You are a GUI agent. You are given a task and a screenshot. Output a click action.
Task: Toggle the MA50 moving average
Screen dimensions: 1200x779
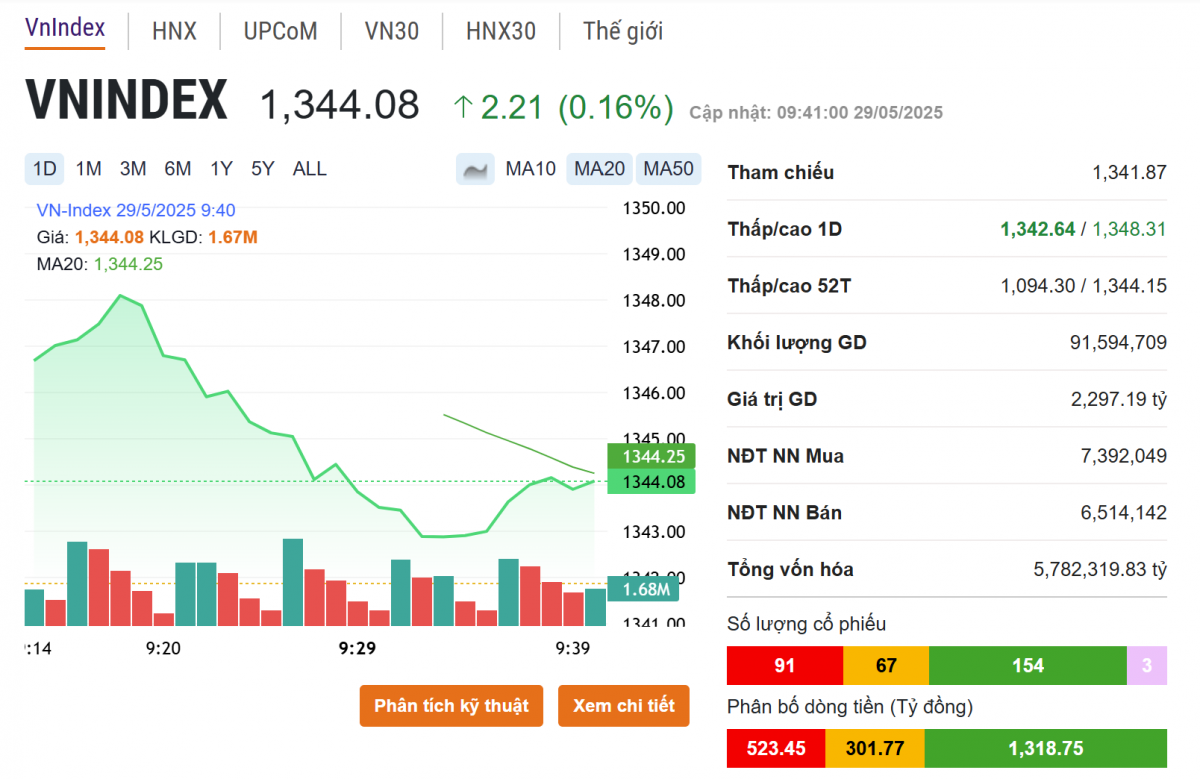(668, 169)
